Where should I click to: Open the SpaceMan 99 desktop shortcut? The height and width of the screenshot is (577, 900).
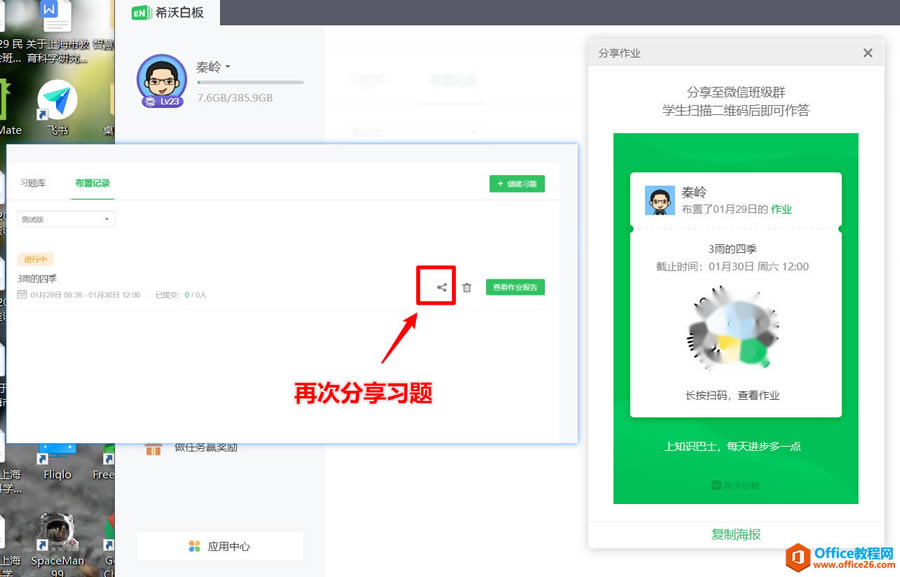coord(57,543)
